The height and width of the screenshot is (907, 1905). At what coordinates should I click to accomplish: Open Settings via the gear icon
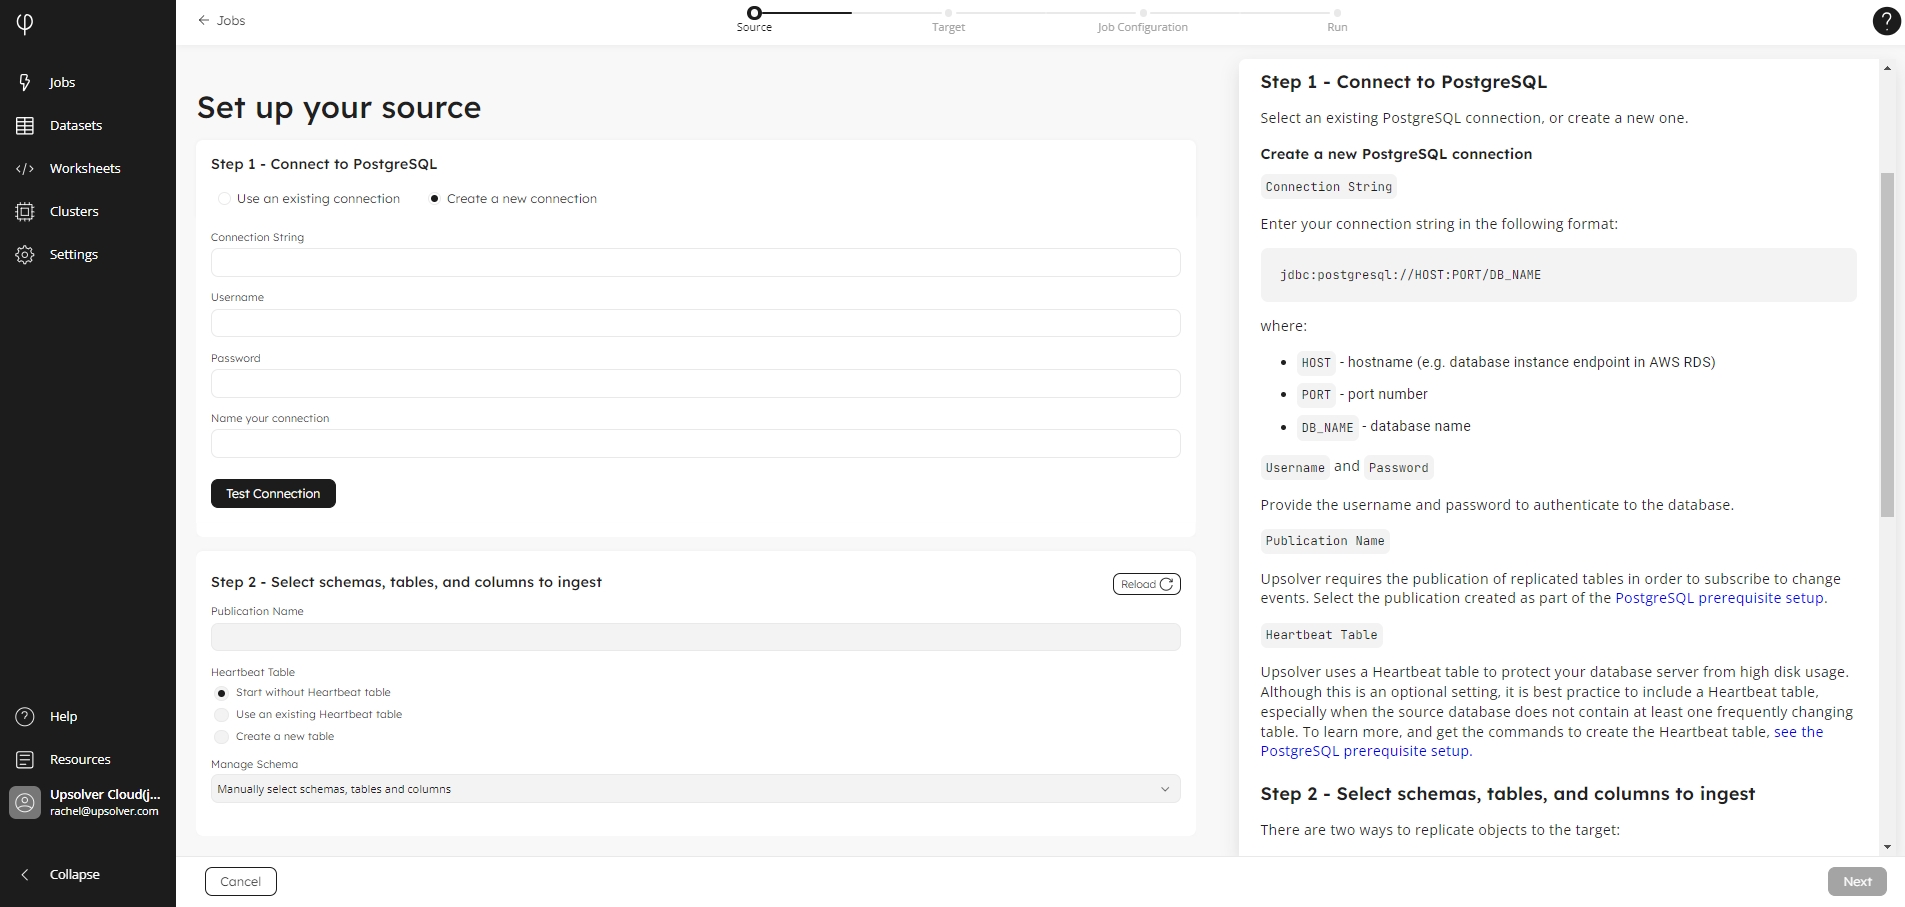coord(25,254)
